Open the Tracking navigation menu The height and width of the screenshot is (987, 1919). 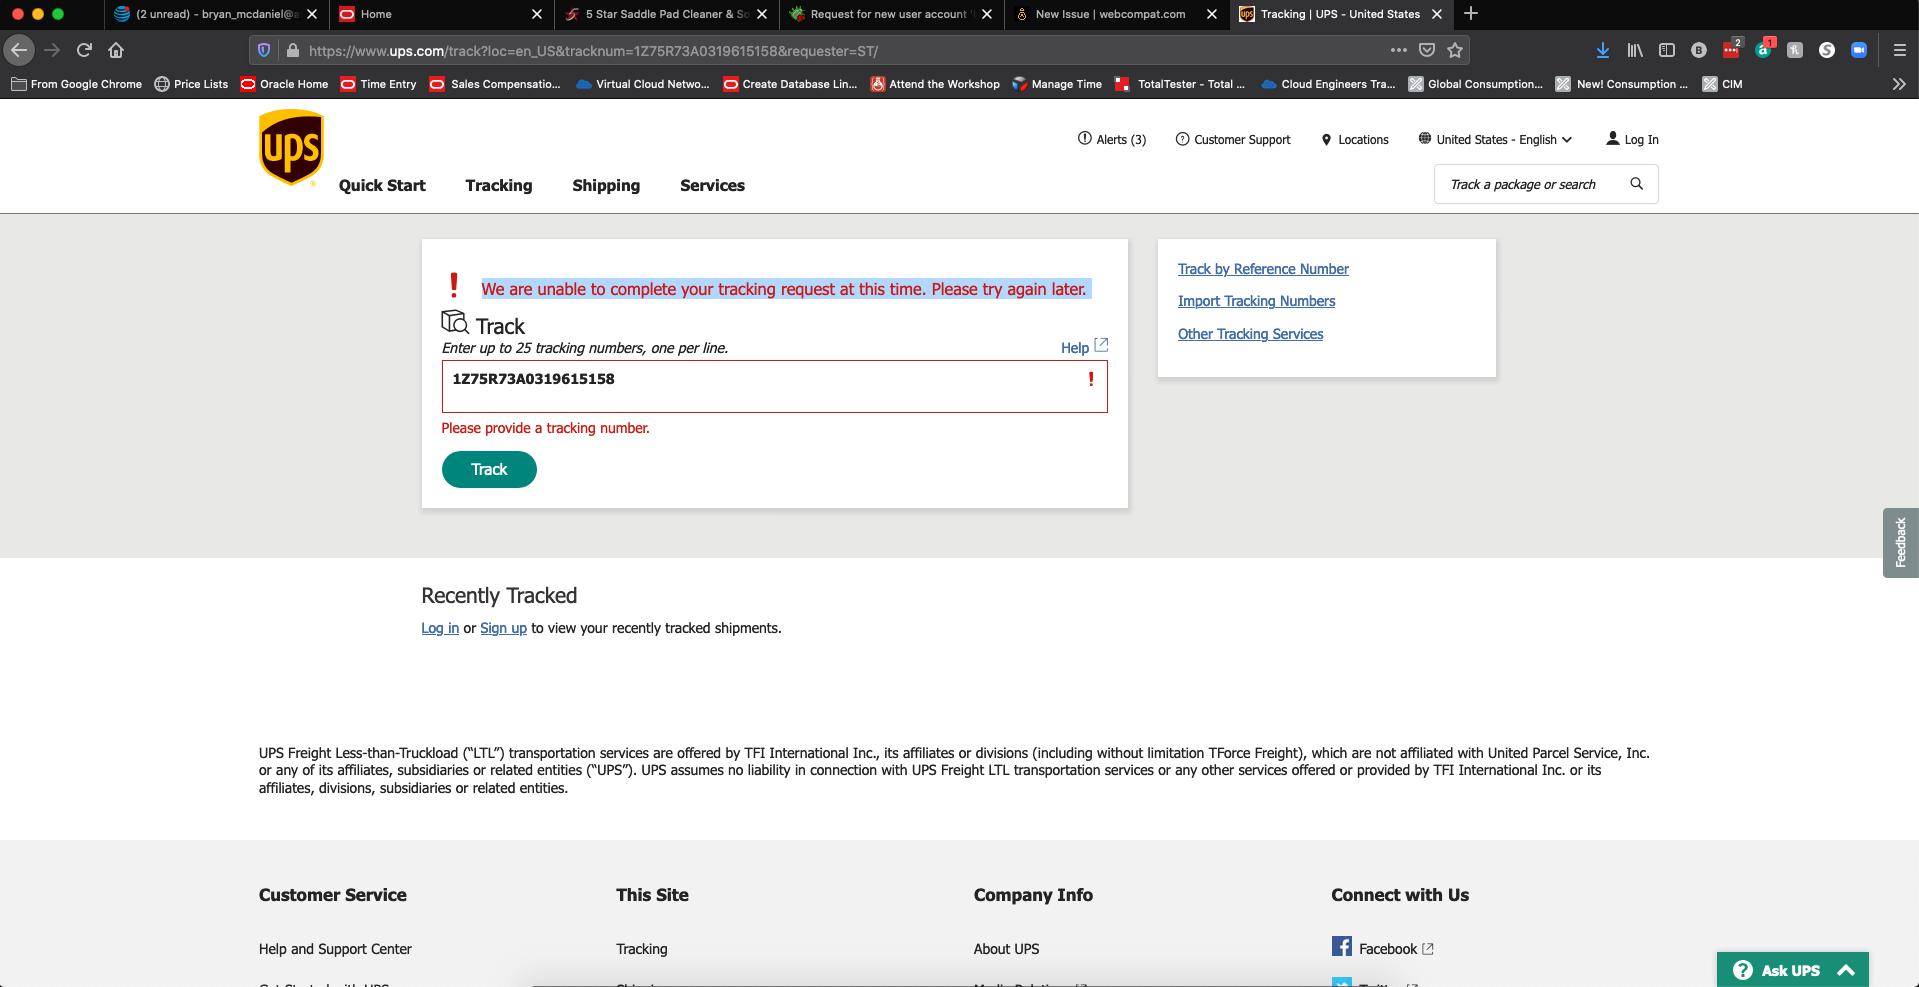tap(499, 185)
